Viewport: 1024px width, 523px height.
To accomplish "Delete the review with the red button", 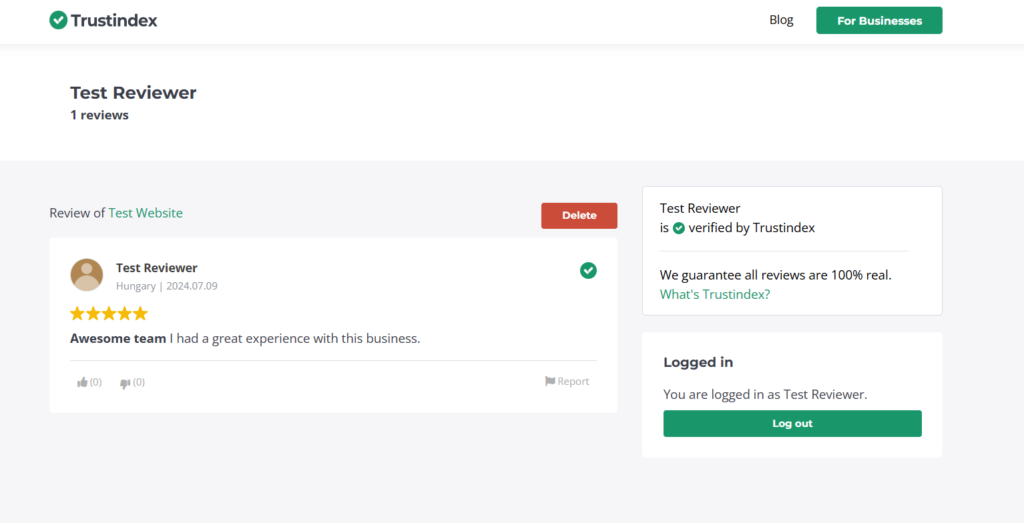I will pyautogui.click(x=579, y=215).
